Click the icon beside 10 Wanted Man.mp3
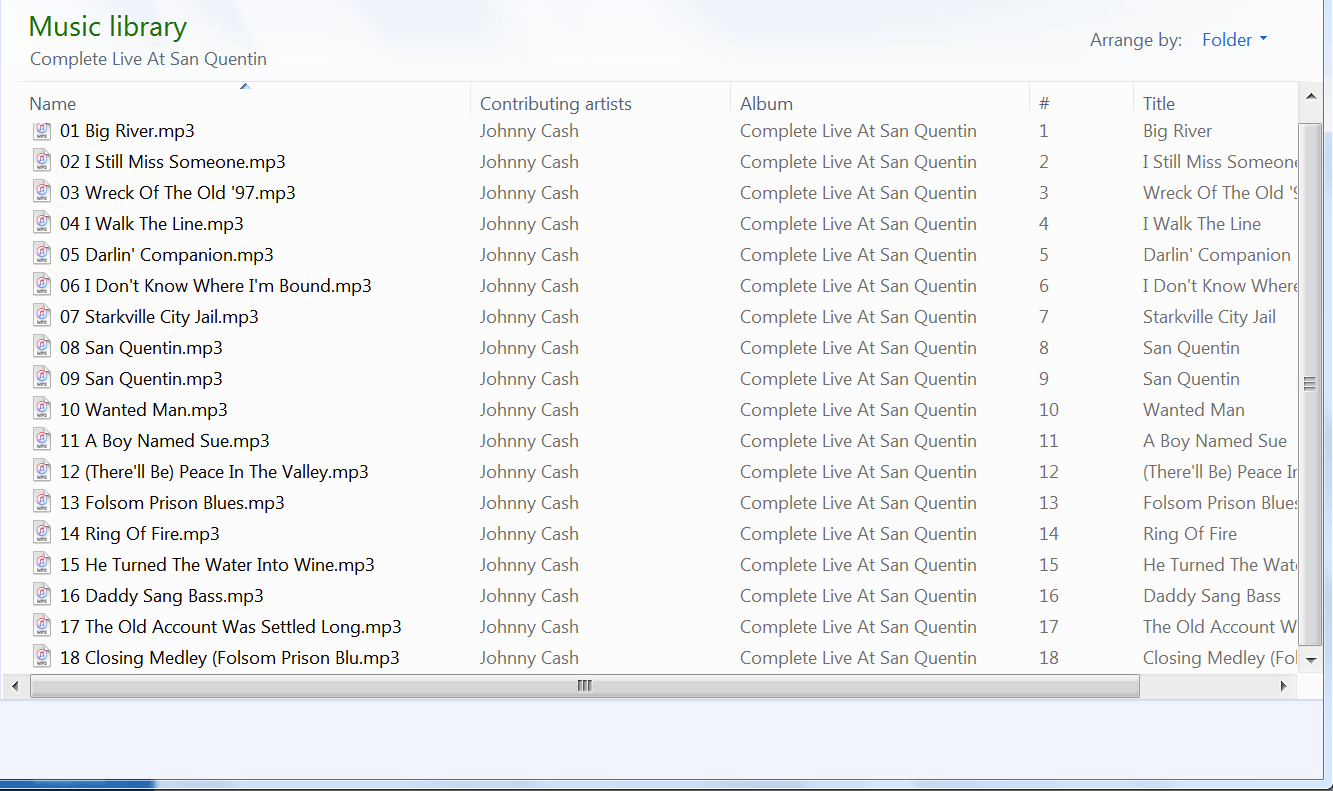This screenshot has width=1333, height=791. [x=42, y=409]
